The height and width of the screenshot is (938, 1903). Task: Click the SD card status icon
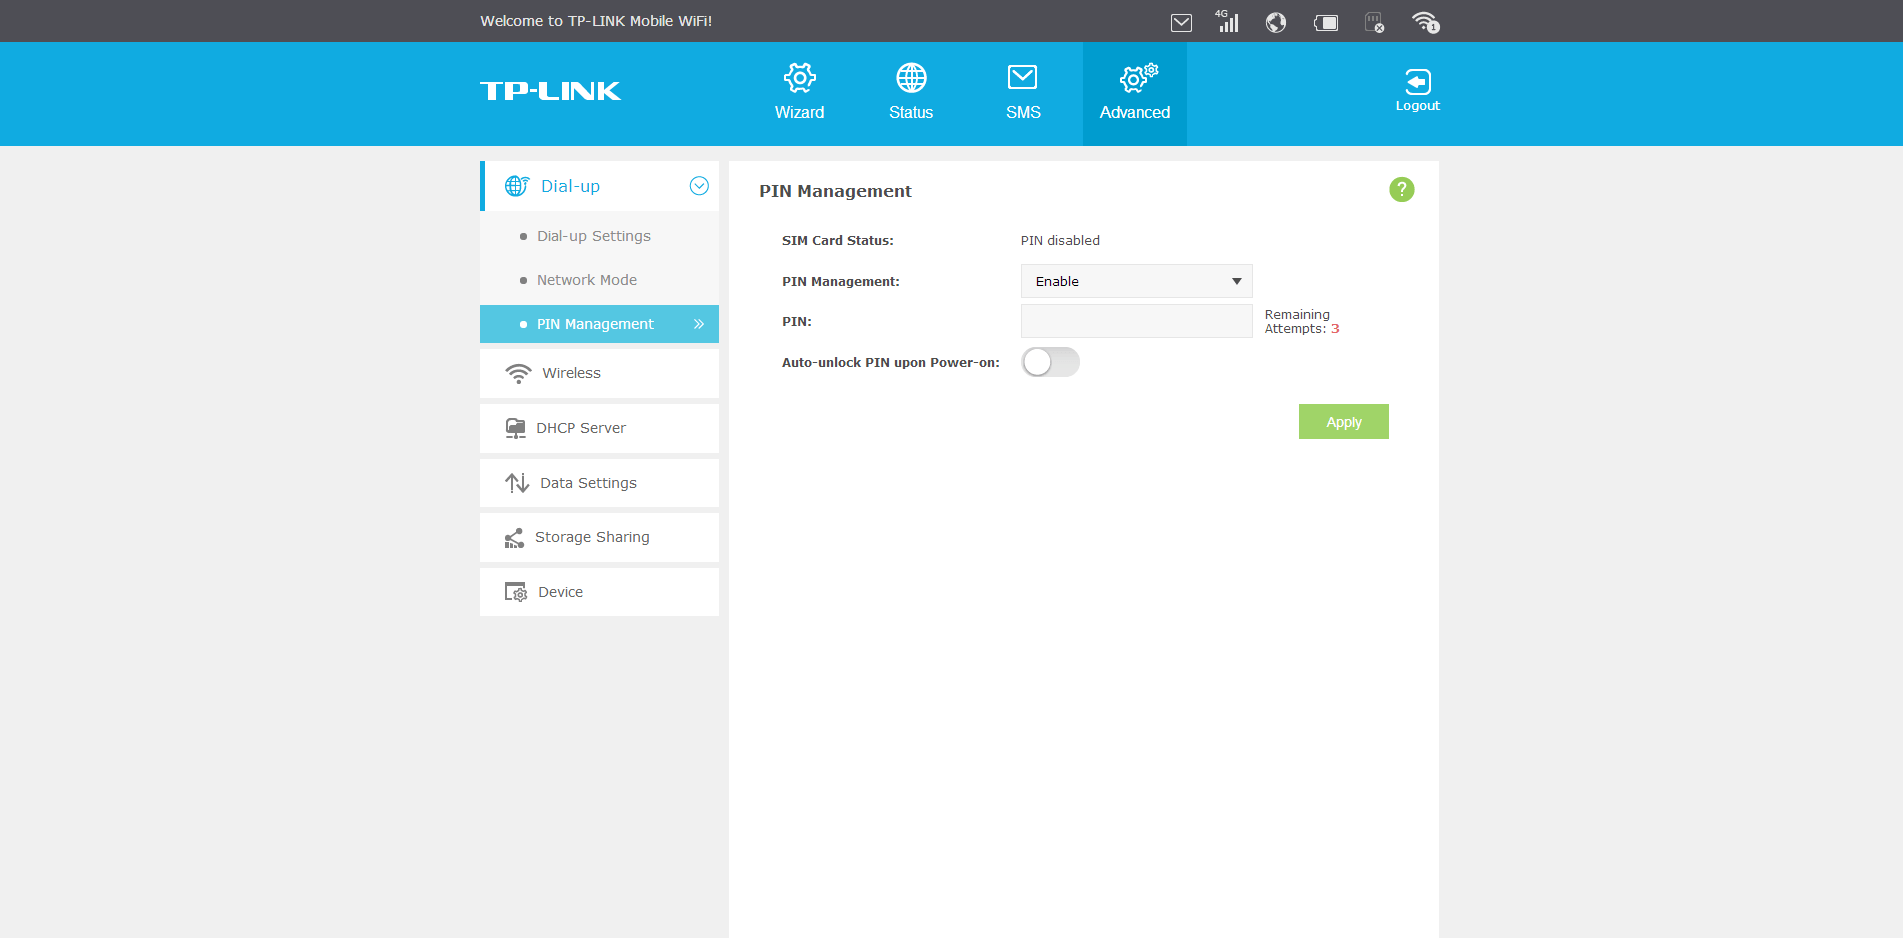[x=1375, y=22]
